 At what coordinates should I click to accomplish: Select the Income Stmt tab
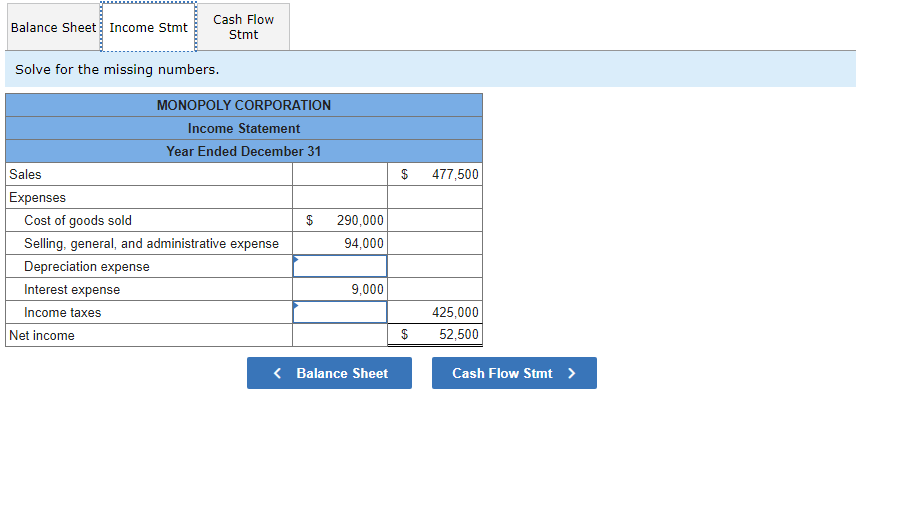tap(148, 27)
